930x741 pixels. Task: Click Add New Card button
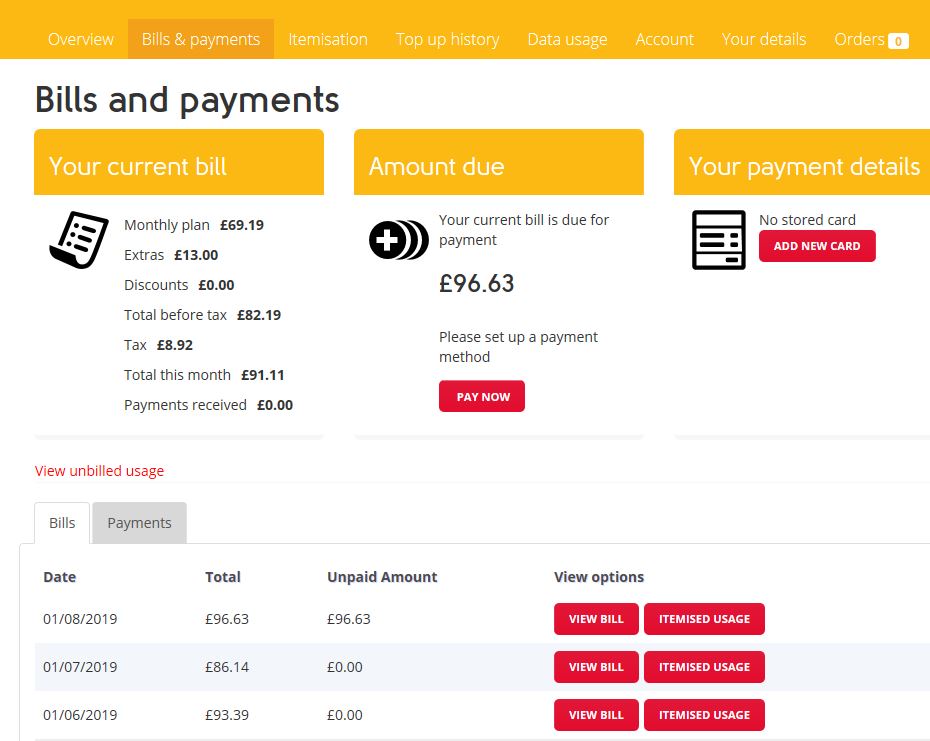tap(817, 246)
